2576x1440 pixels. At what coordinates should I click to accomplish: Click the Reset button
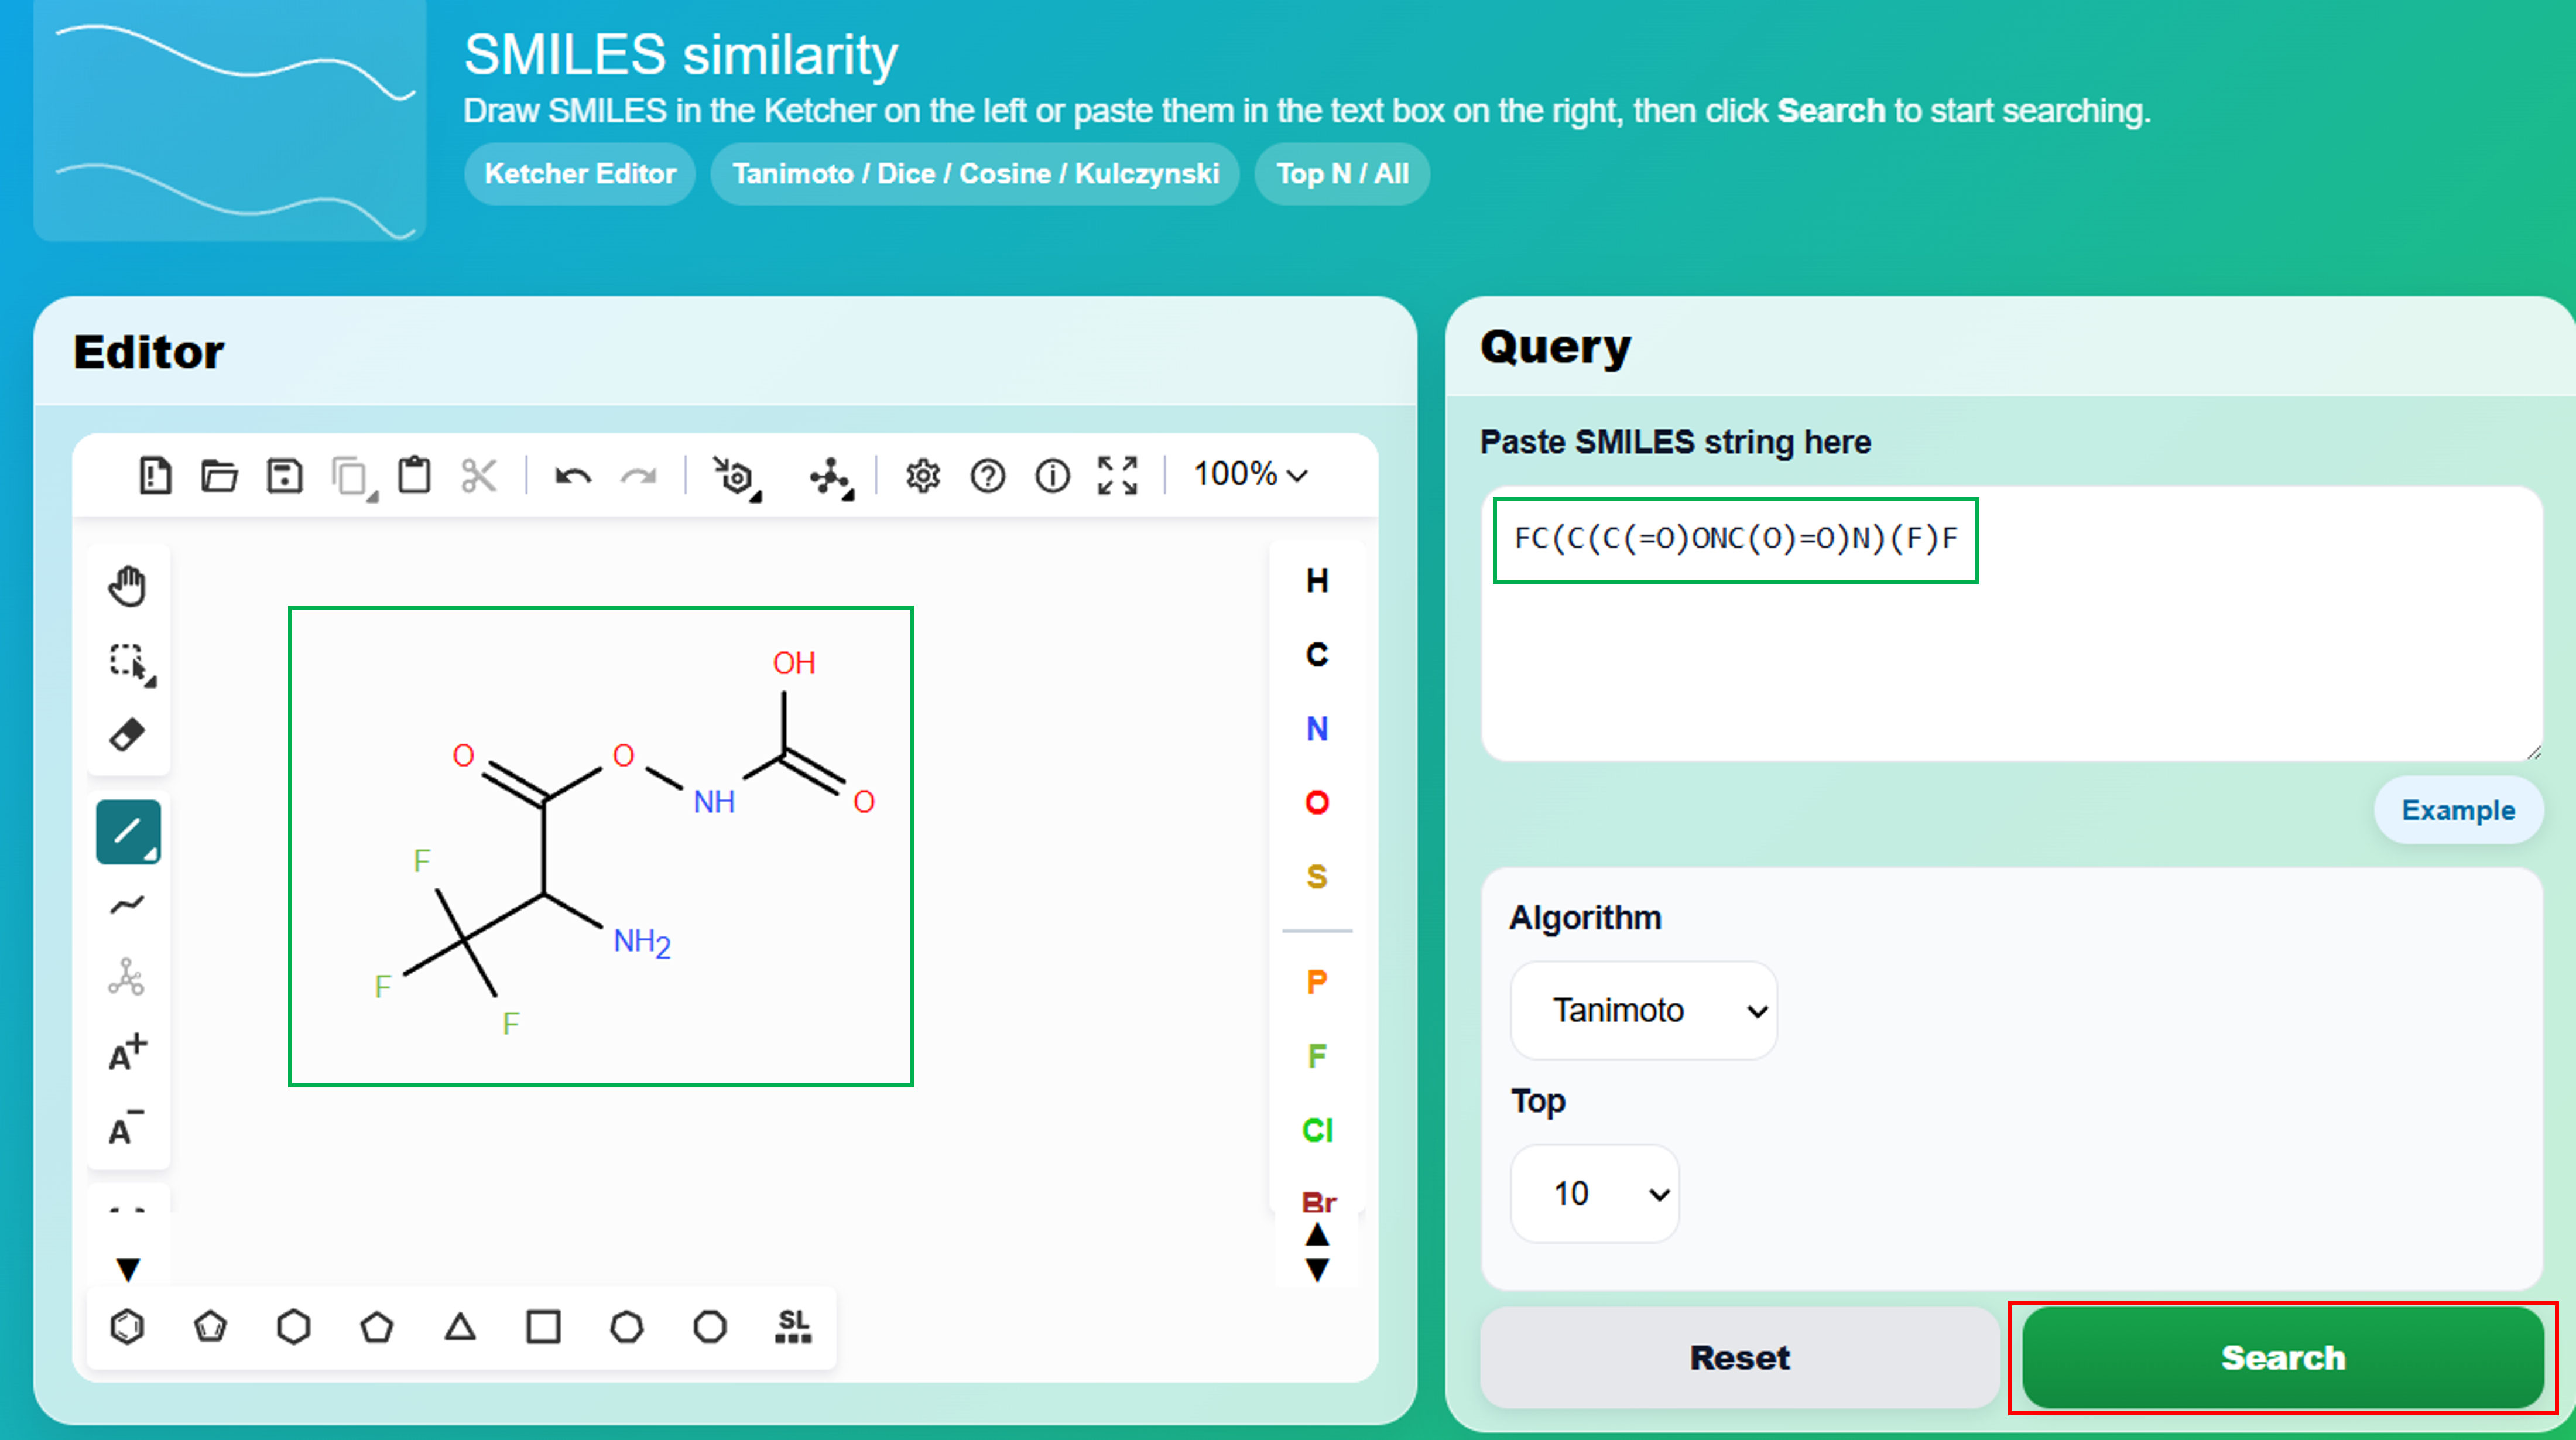click(1740, 1358)
